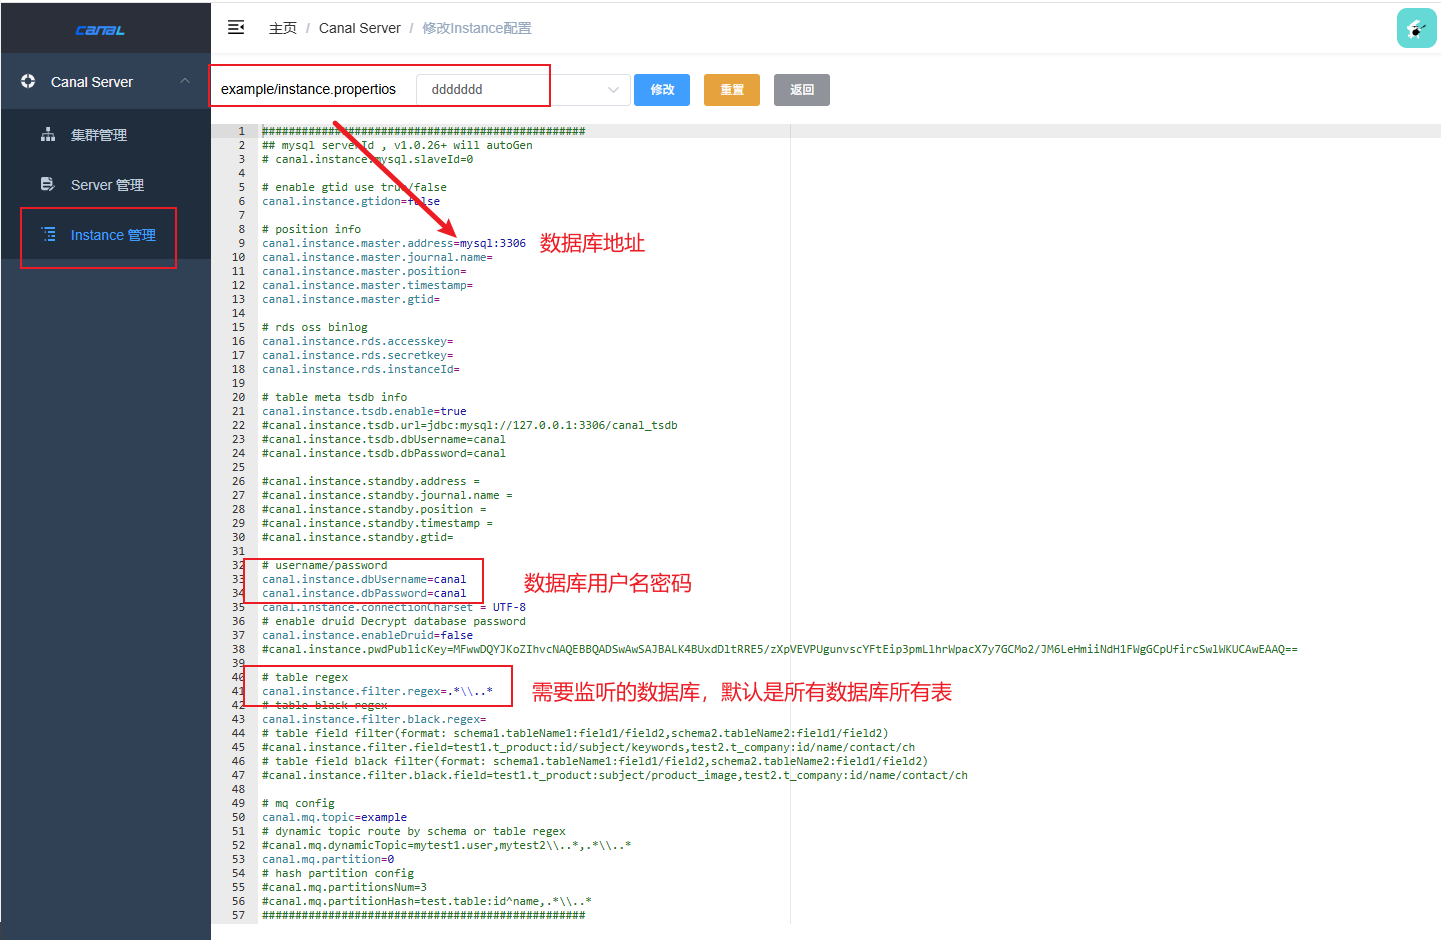Click the Canal logo
Screen dimensions: 1441x940
(100, 30)
